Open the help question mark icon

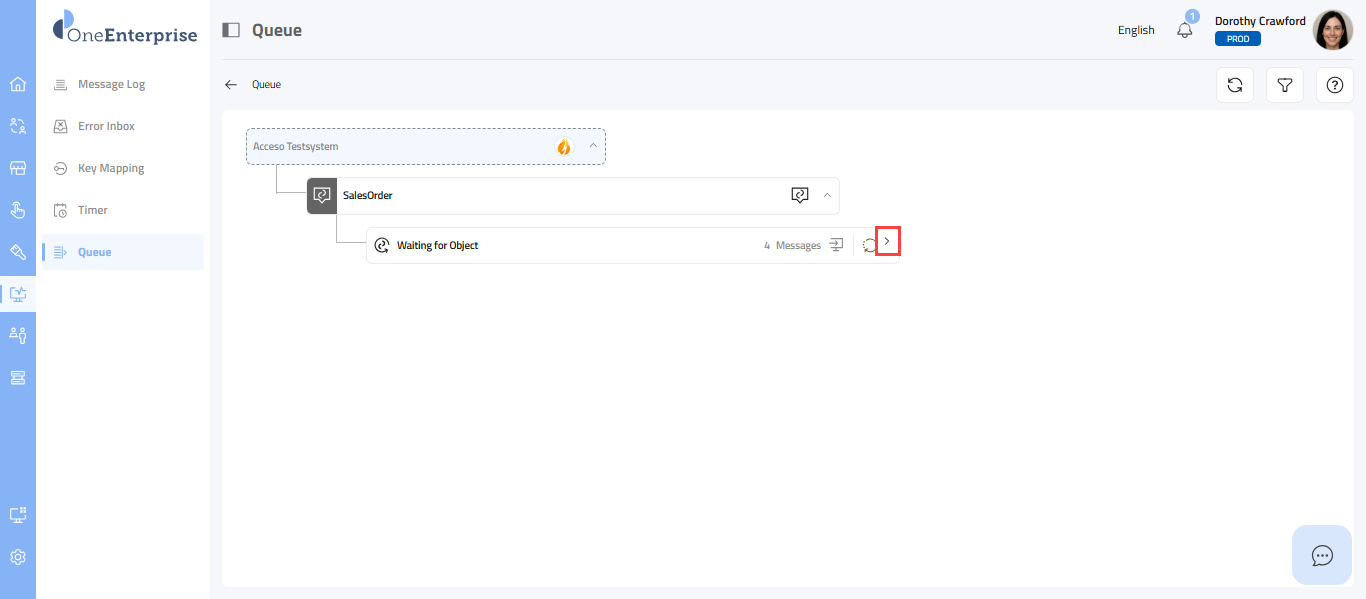pos(1334,85)
